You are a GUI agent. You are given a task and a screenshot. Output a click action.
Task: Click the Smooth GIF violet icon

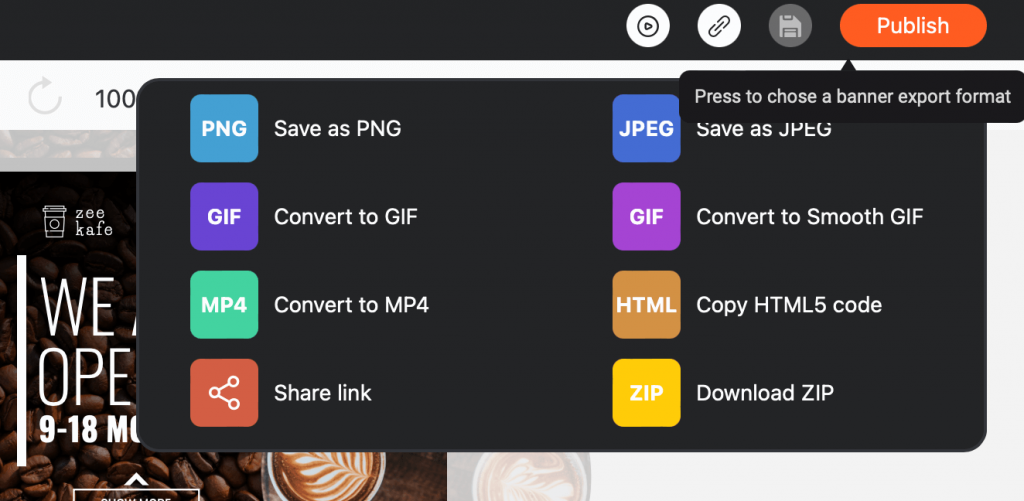(x=647, y=216)
